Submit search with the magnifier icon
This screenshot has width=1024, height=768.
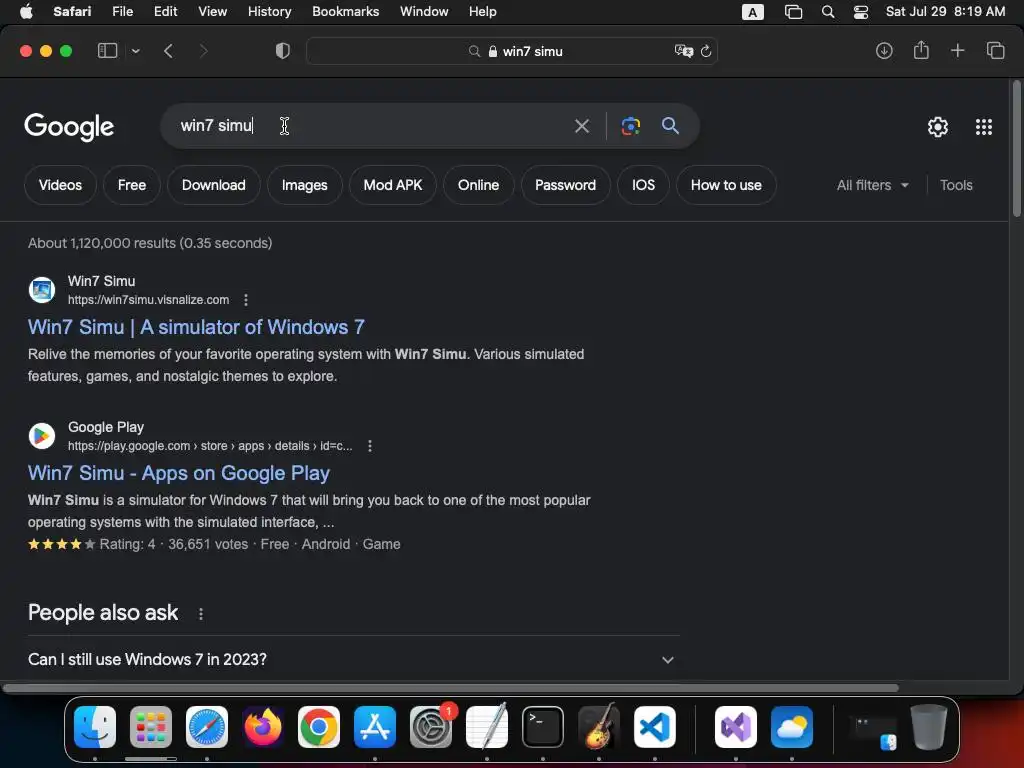pos(670,125)
